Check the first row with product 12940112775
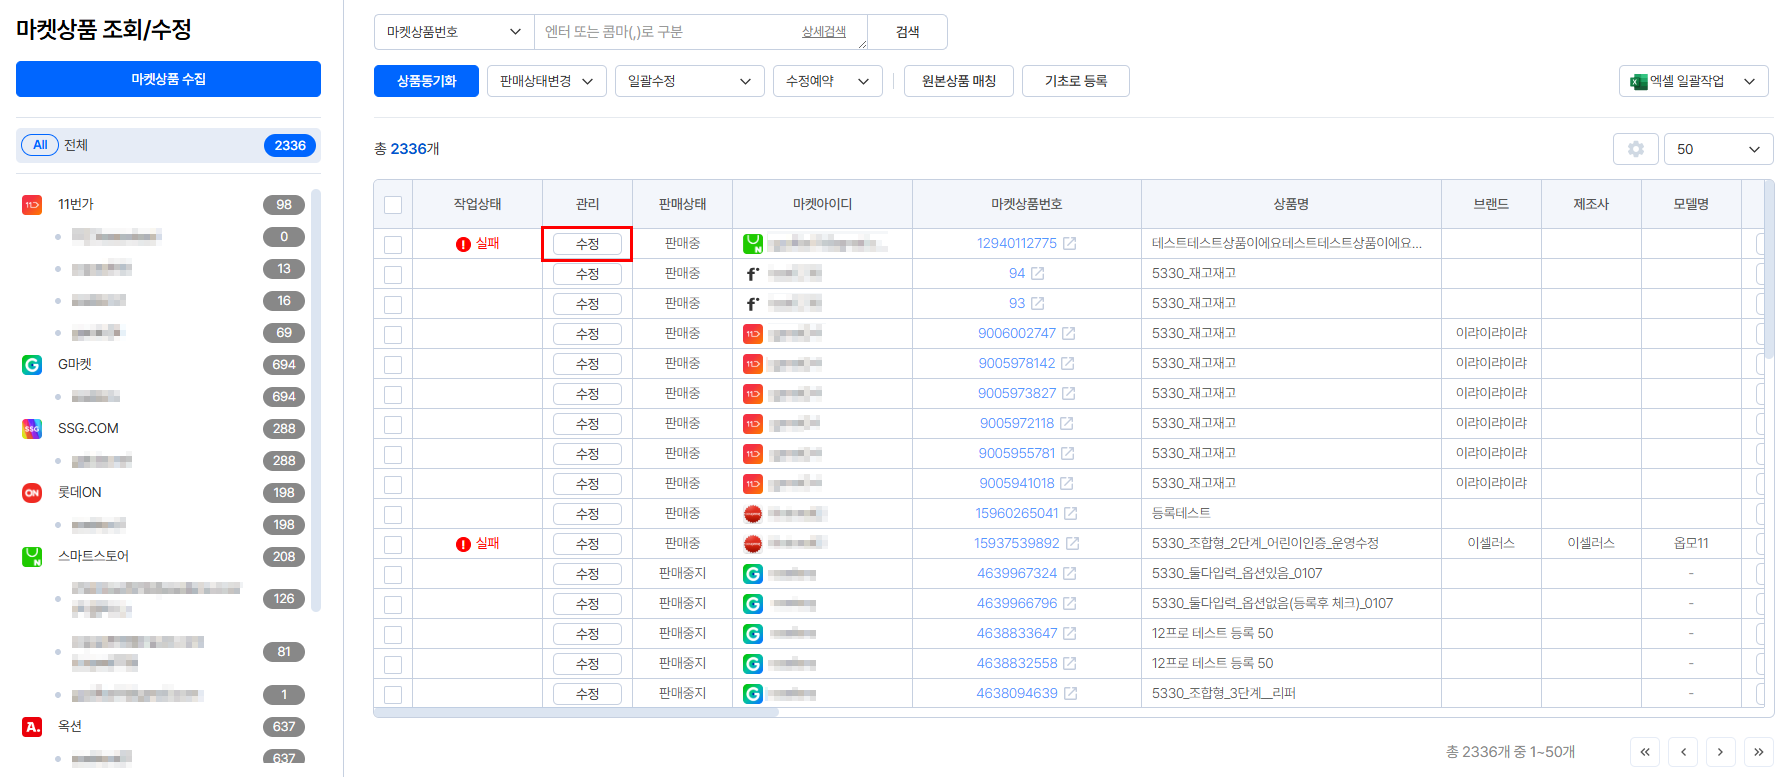 (393, 244)
